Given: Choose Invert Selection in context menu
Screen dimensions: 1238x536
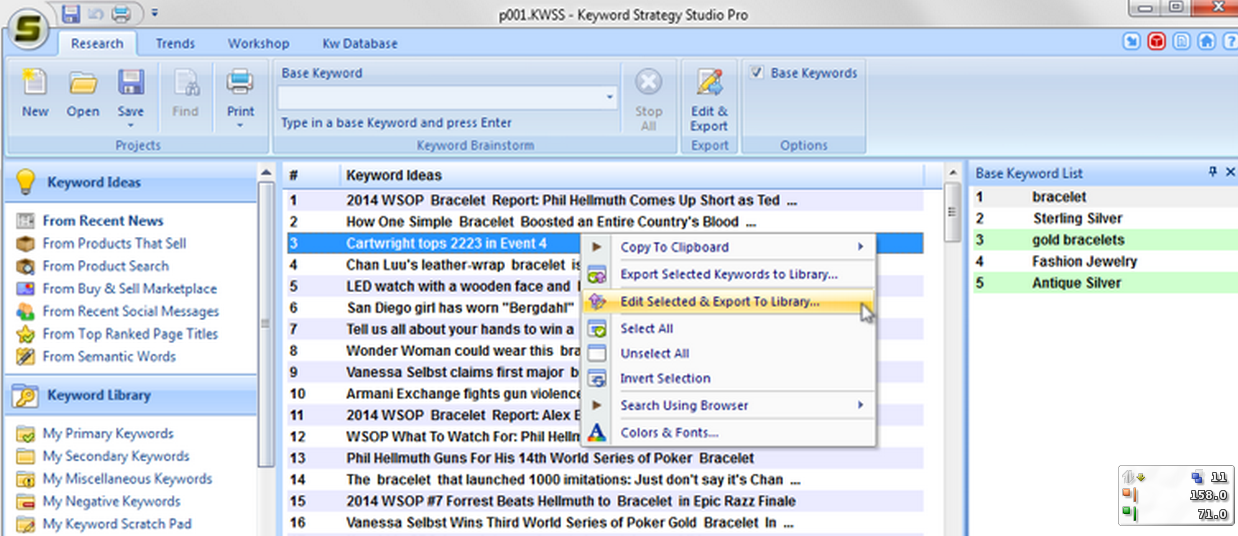Looking at the screenshot, I should [728, 378].
